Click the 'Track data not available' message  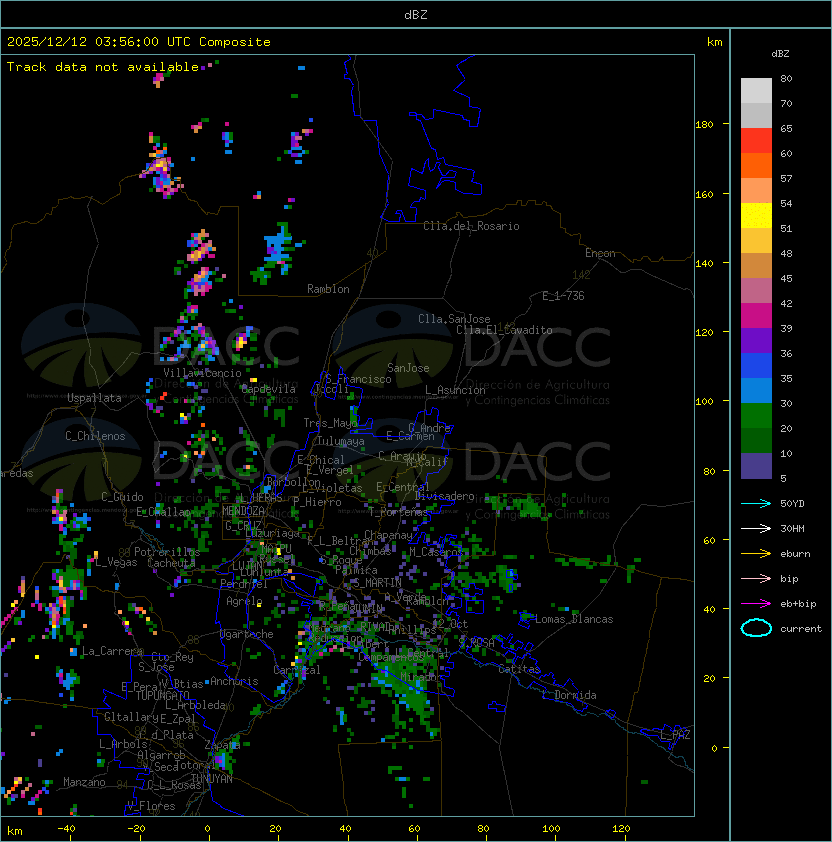(x=103, y=67)
